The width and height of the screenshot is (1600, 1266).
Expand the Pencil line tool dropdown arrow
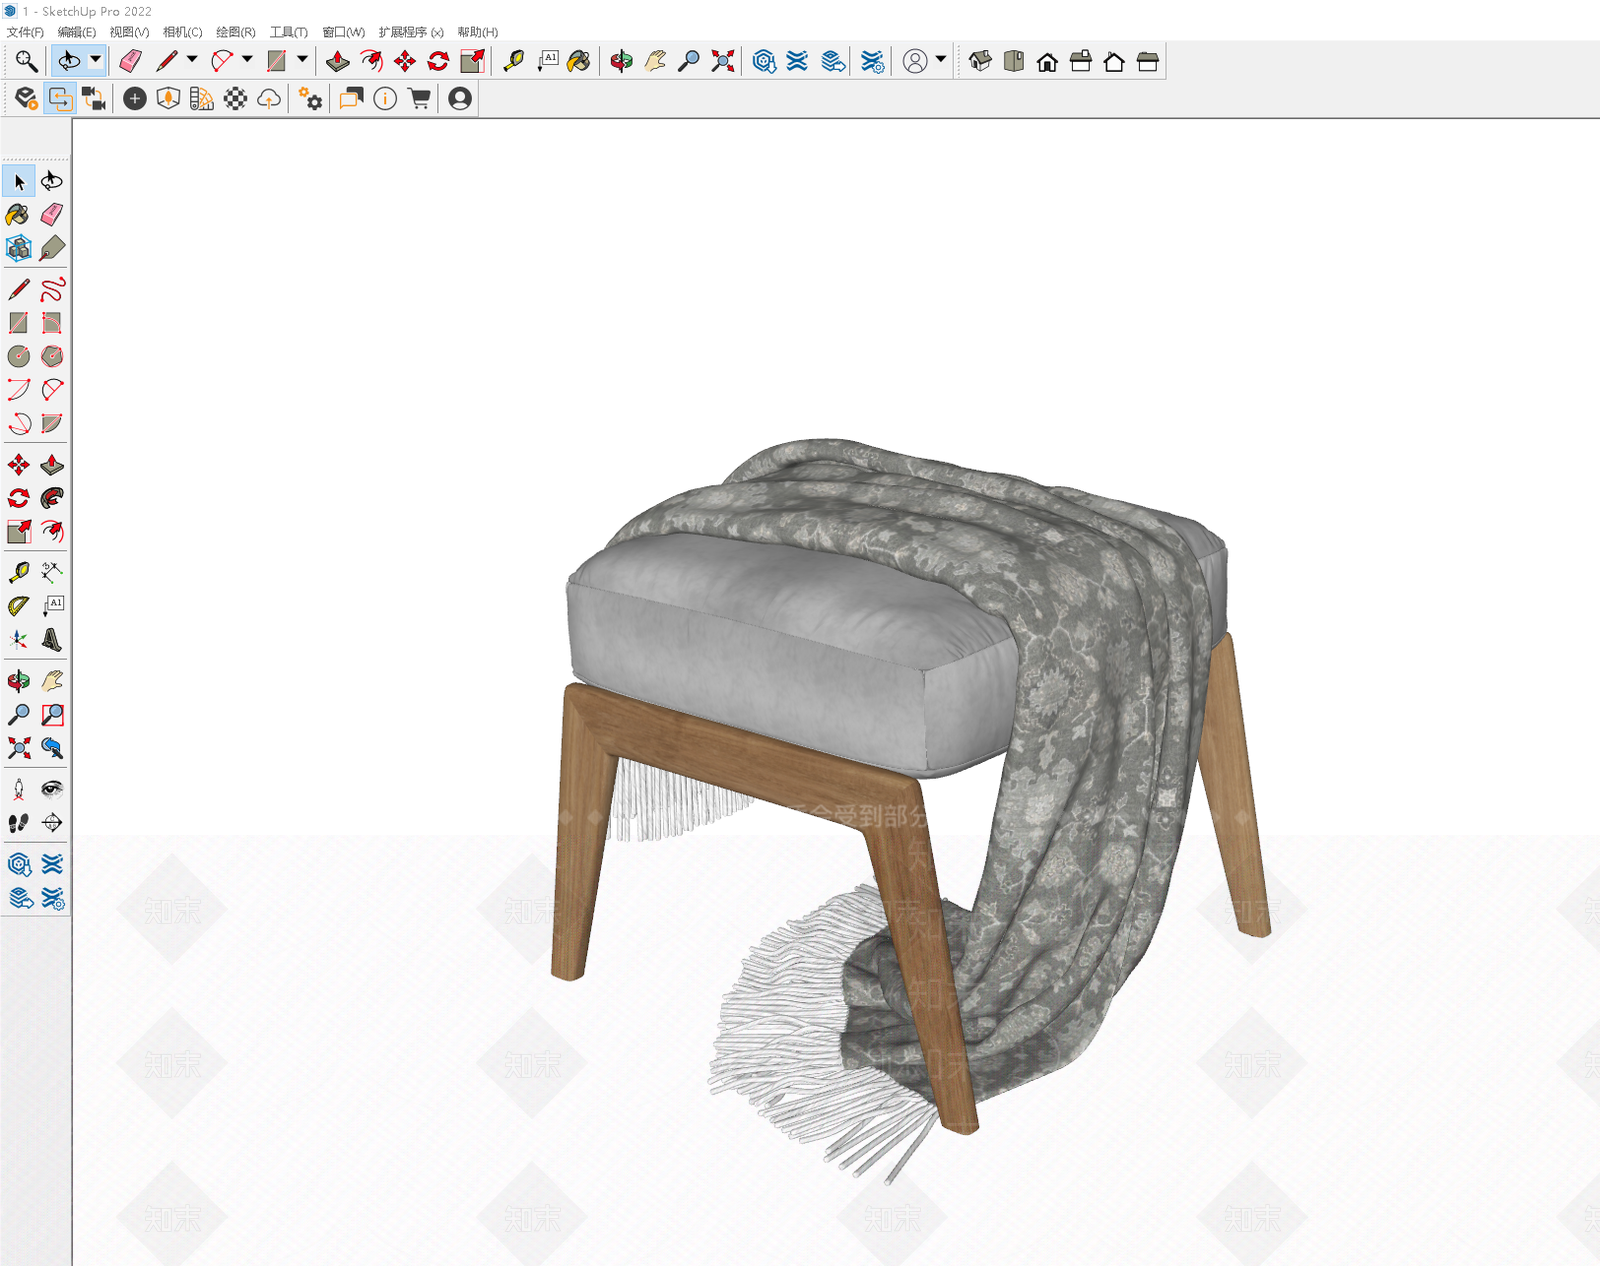192,60
